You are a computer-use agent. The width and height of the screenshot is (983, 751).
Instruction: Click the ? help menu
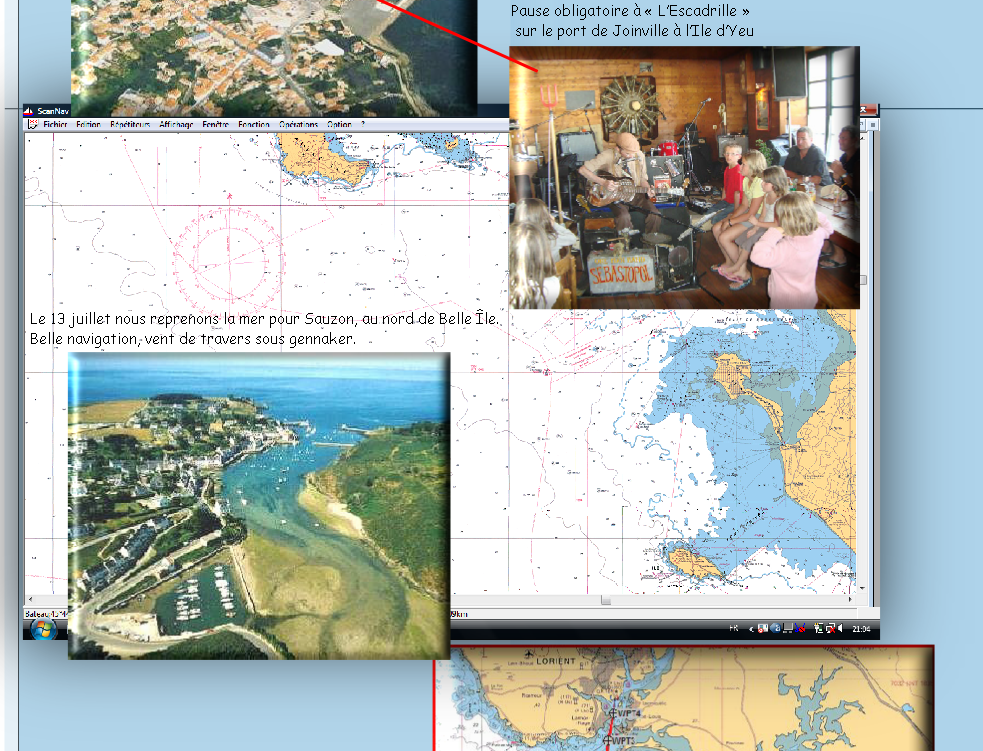point(362,125)
